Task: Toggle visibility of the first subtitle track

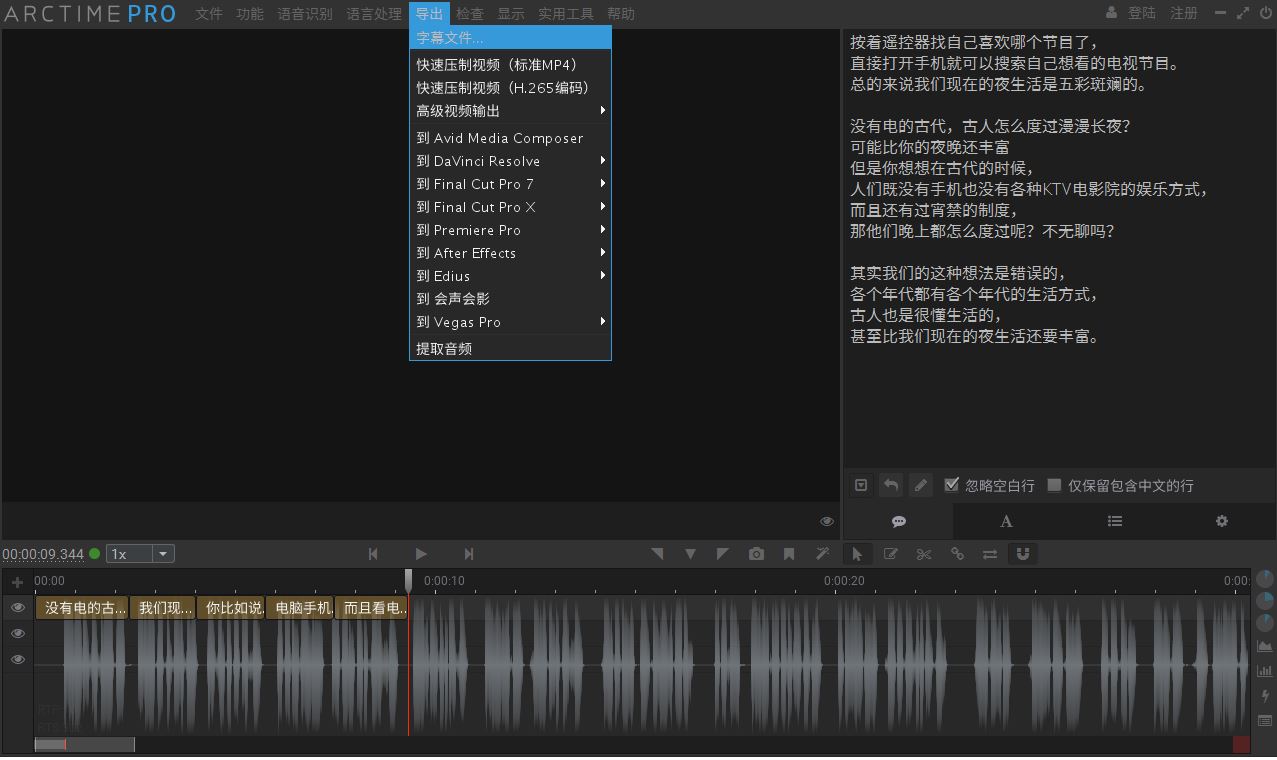Action: (x=18, y=607)
